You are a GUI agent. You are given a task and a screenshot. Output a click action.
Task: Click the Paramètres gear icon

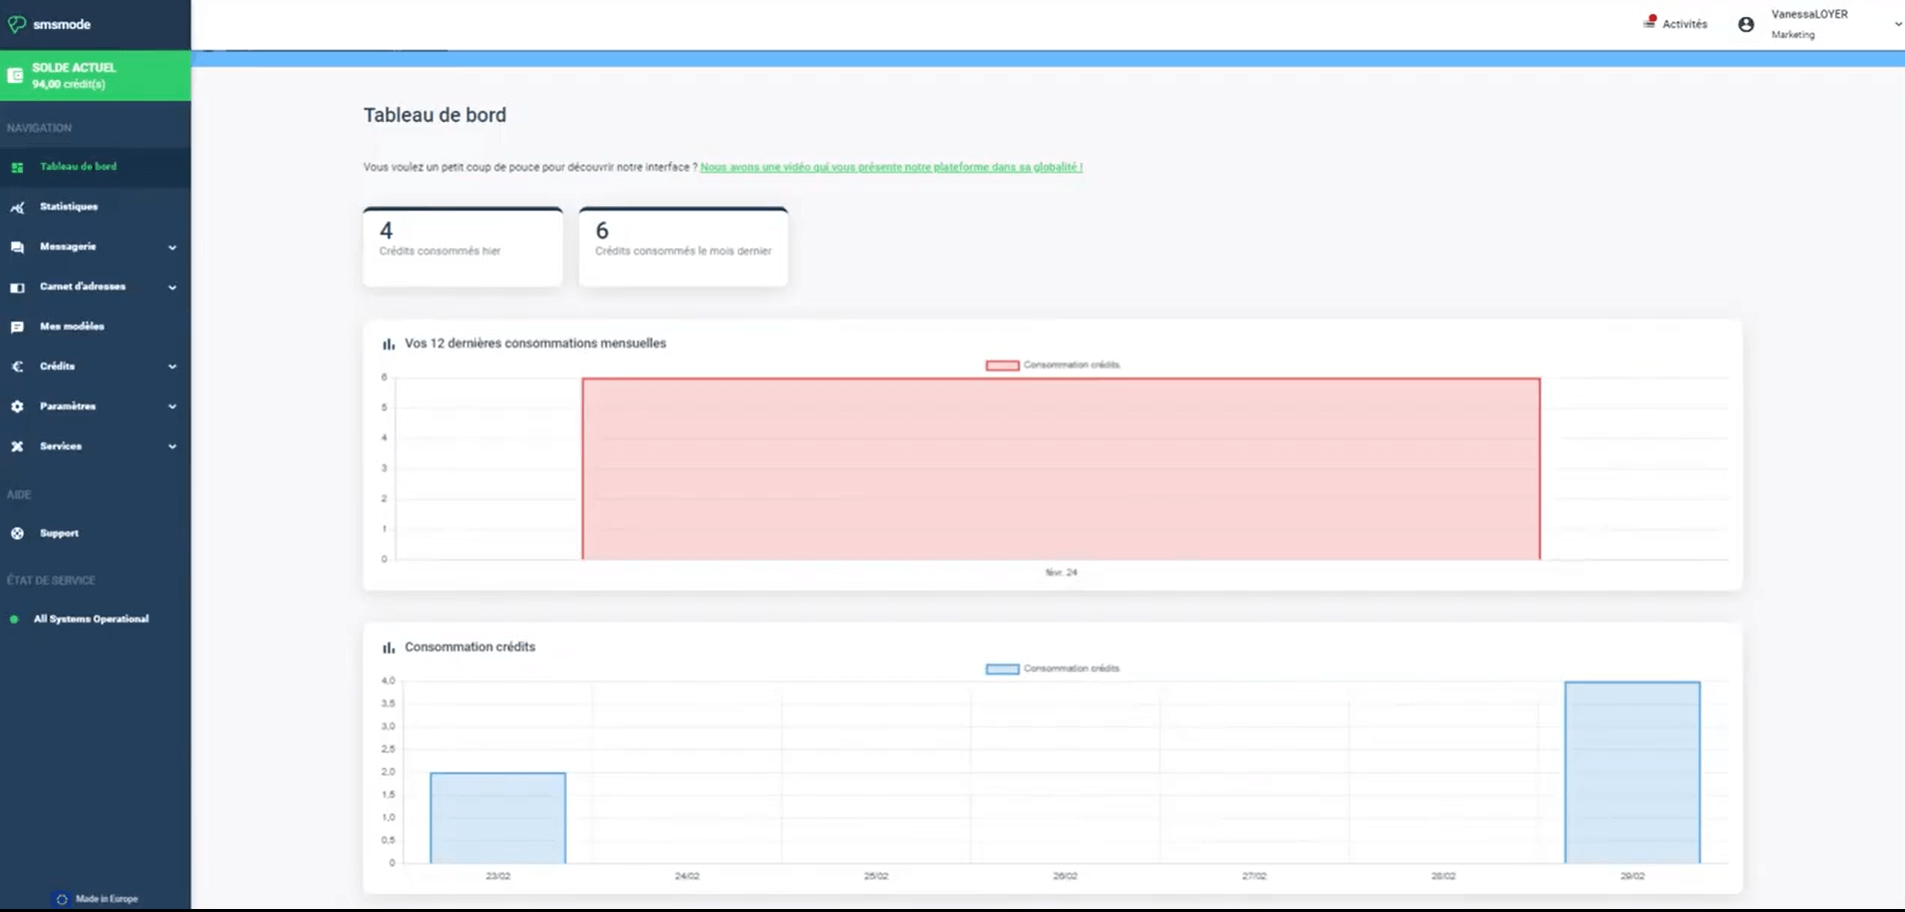coord(17,407)
